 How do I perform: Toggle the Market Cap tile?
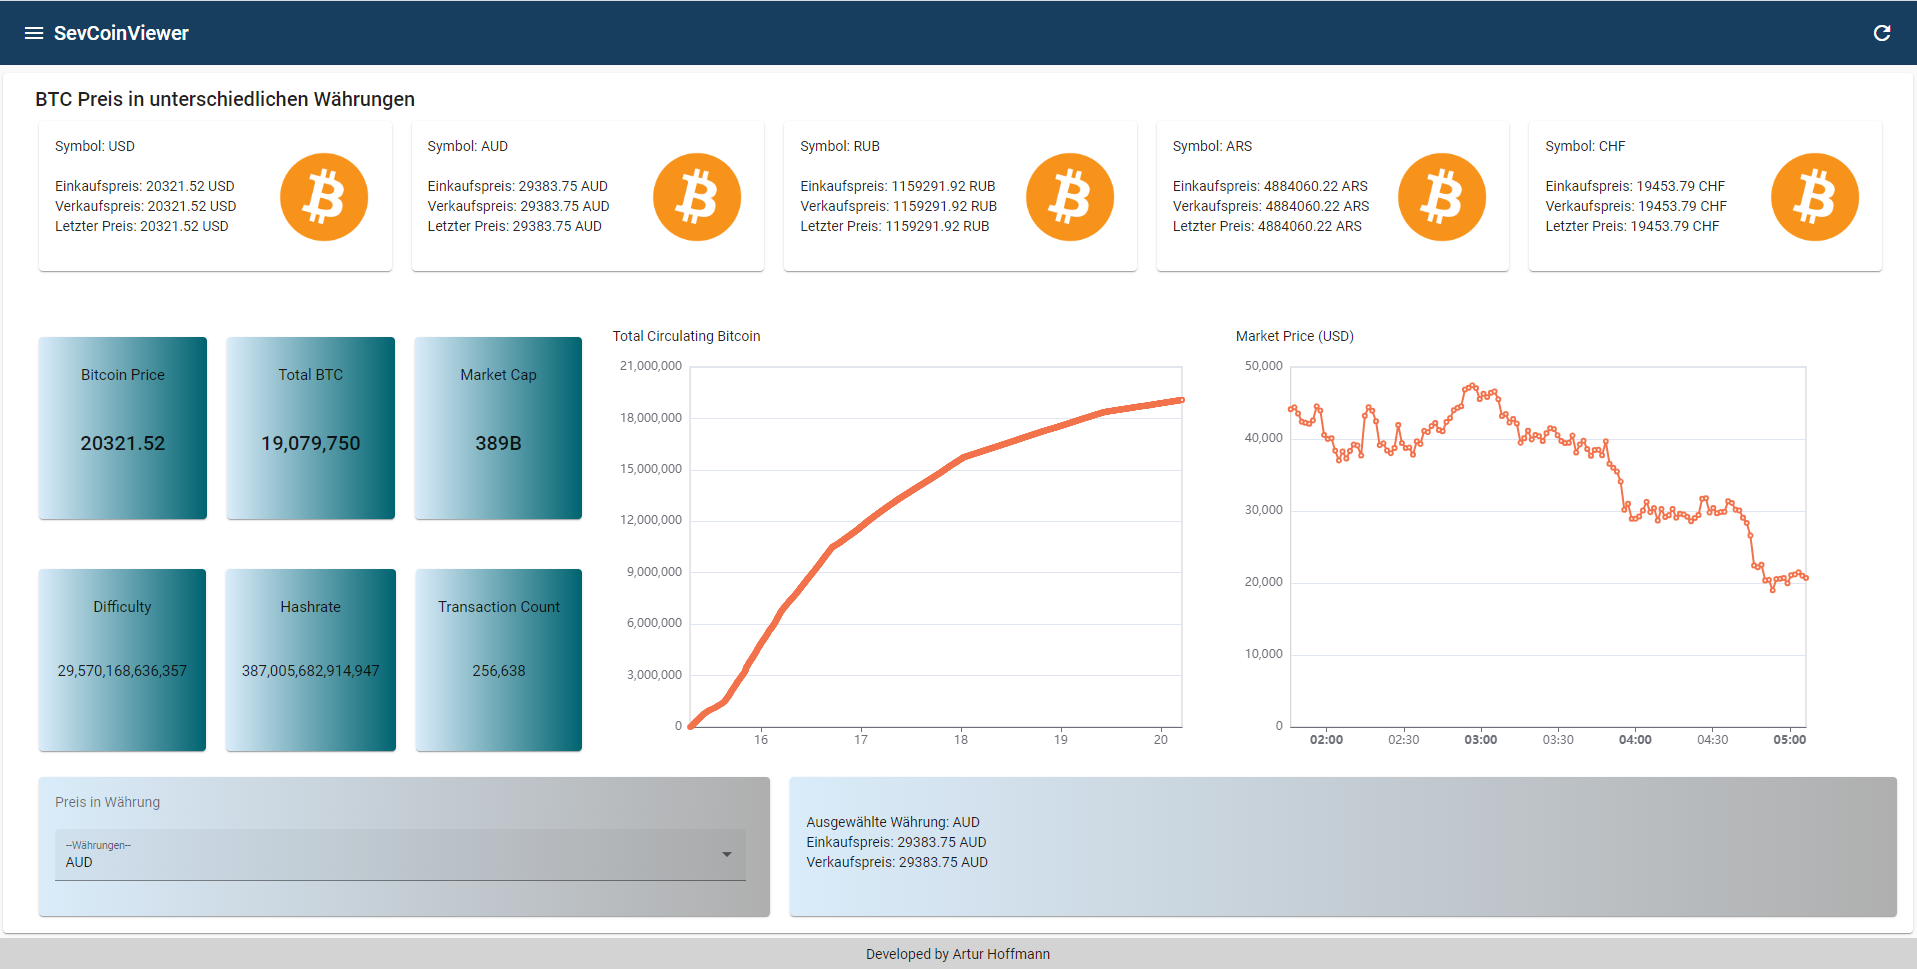497,428
